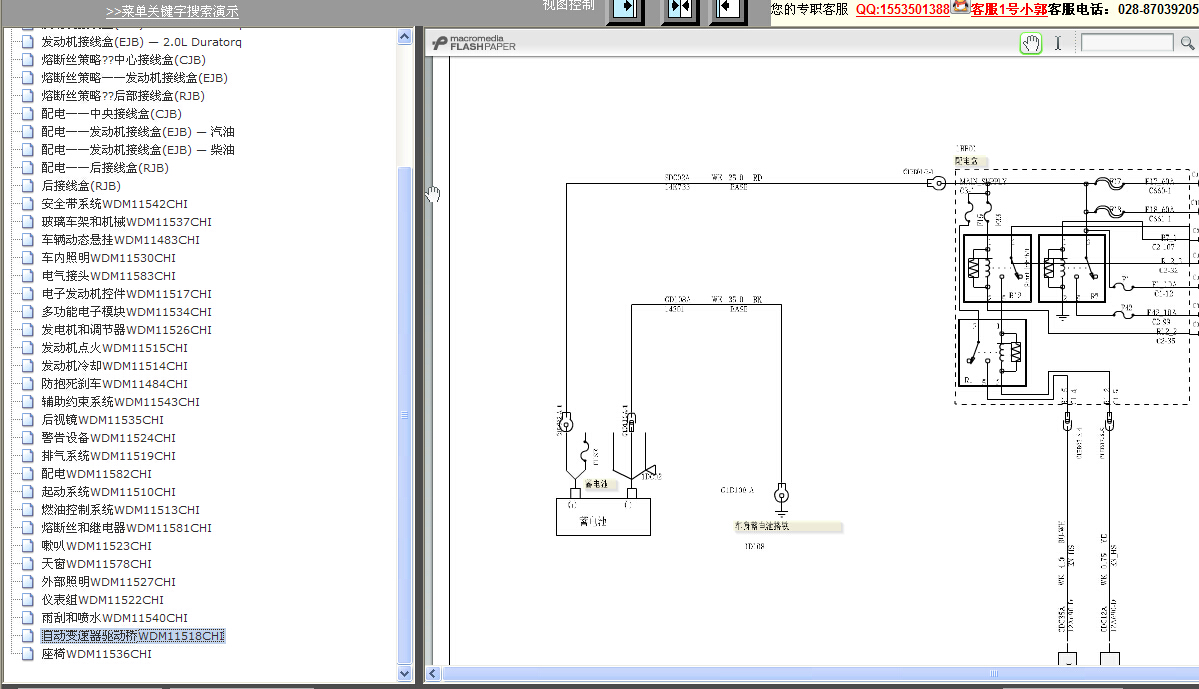Open the 菜单关键字搜索演示 link
Viewport: 1199px width, 689px height.
[x=172, y=11]
